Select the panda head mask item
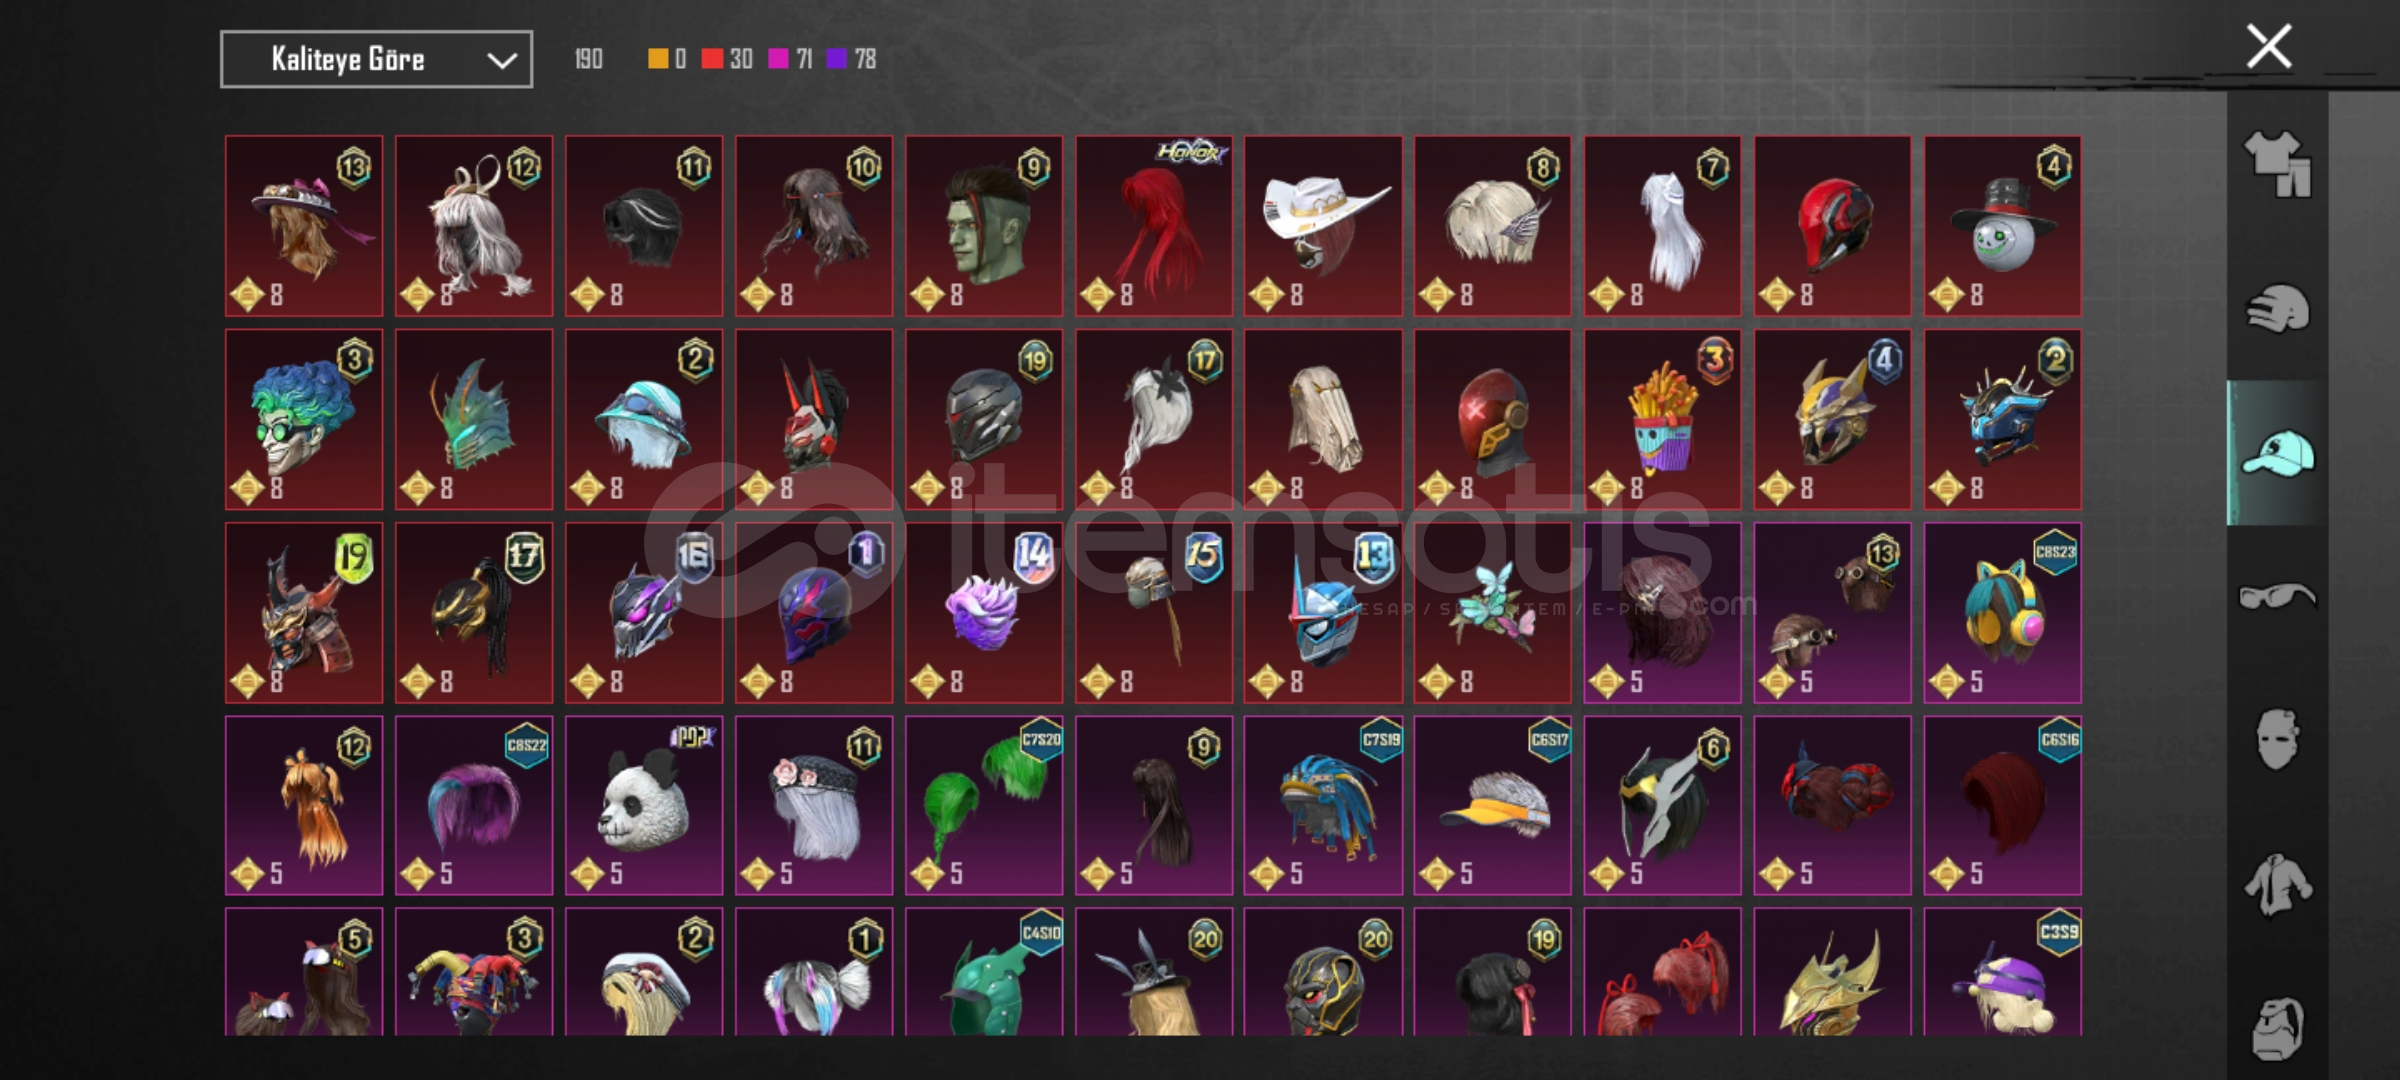The width and height of the screenshot is (2400, 1080). [x=644, y=805]
